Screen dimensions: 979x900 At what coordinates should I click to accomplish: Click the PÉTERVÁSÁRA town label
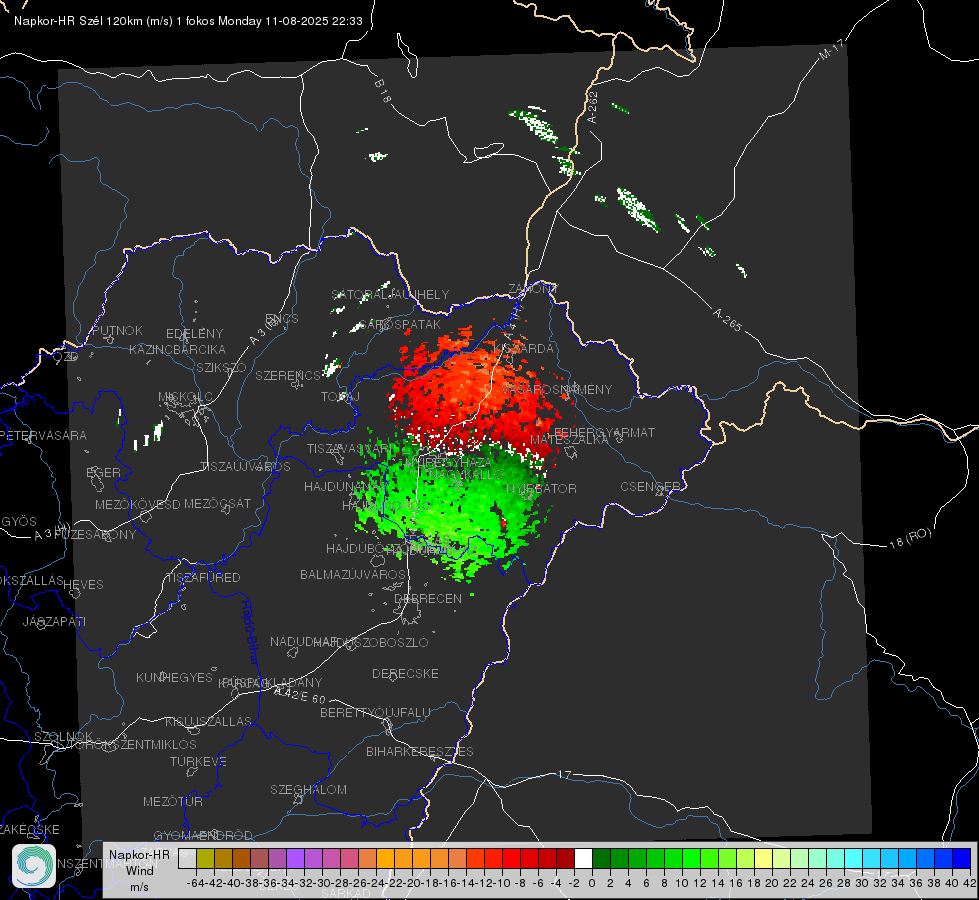[x=43, y=435]
